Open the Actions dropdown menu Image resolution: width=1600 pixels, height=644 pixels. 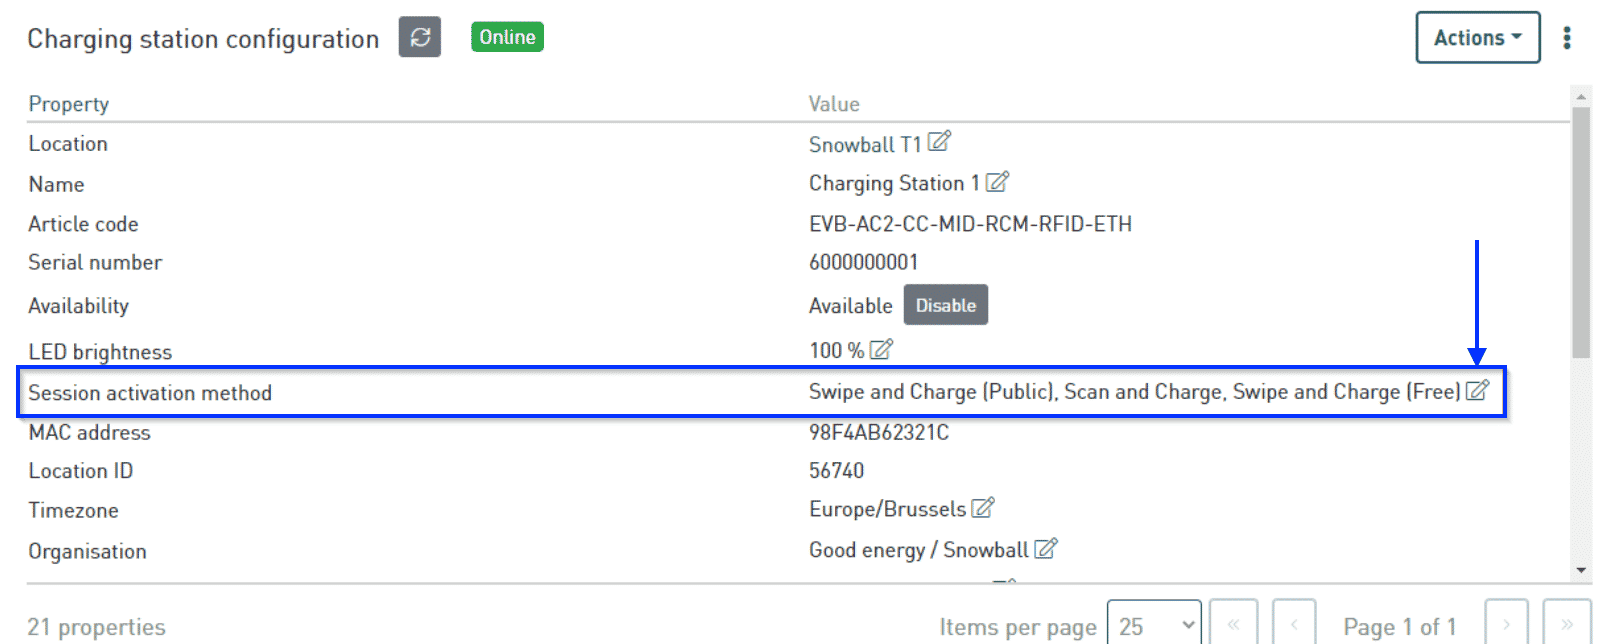pyautogui.click(x=1477, y=38)
